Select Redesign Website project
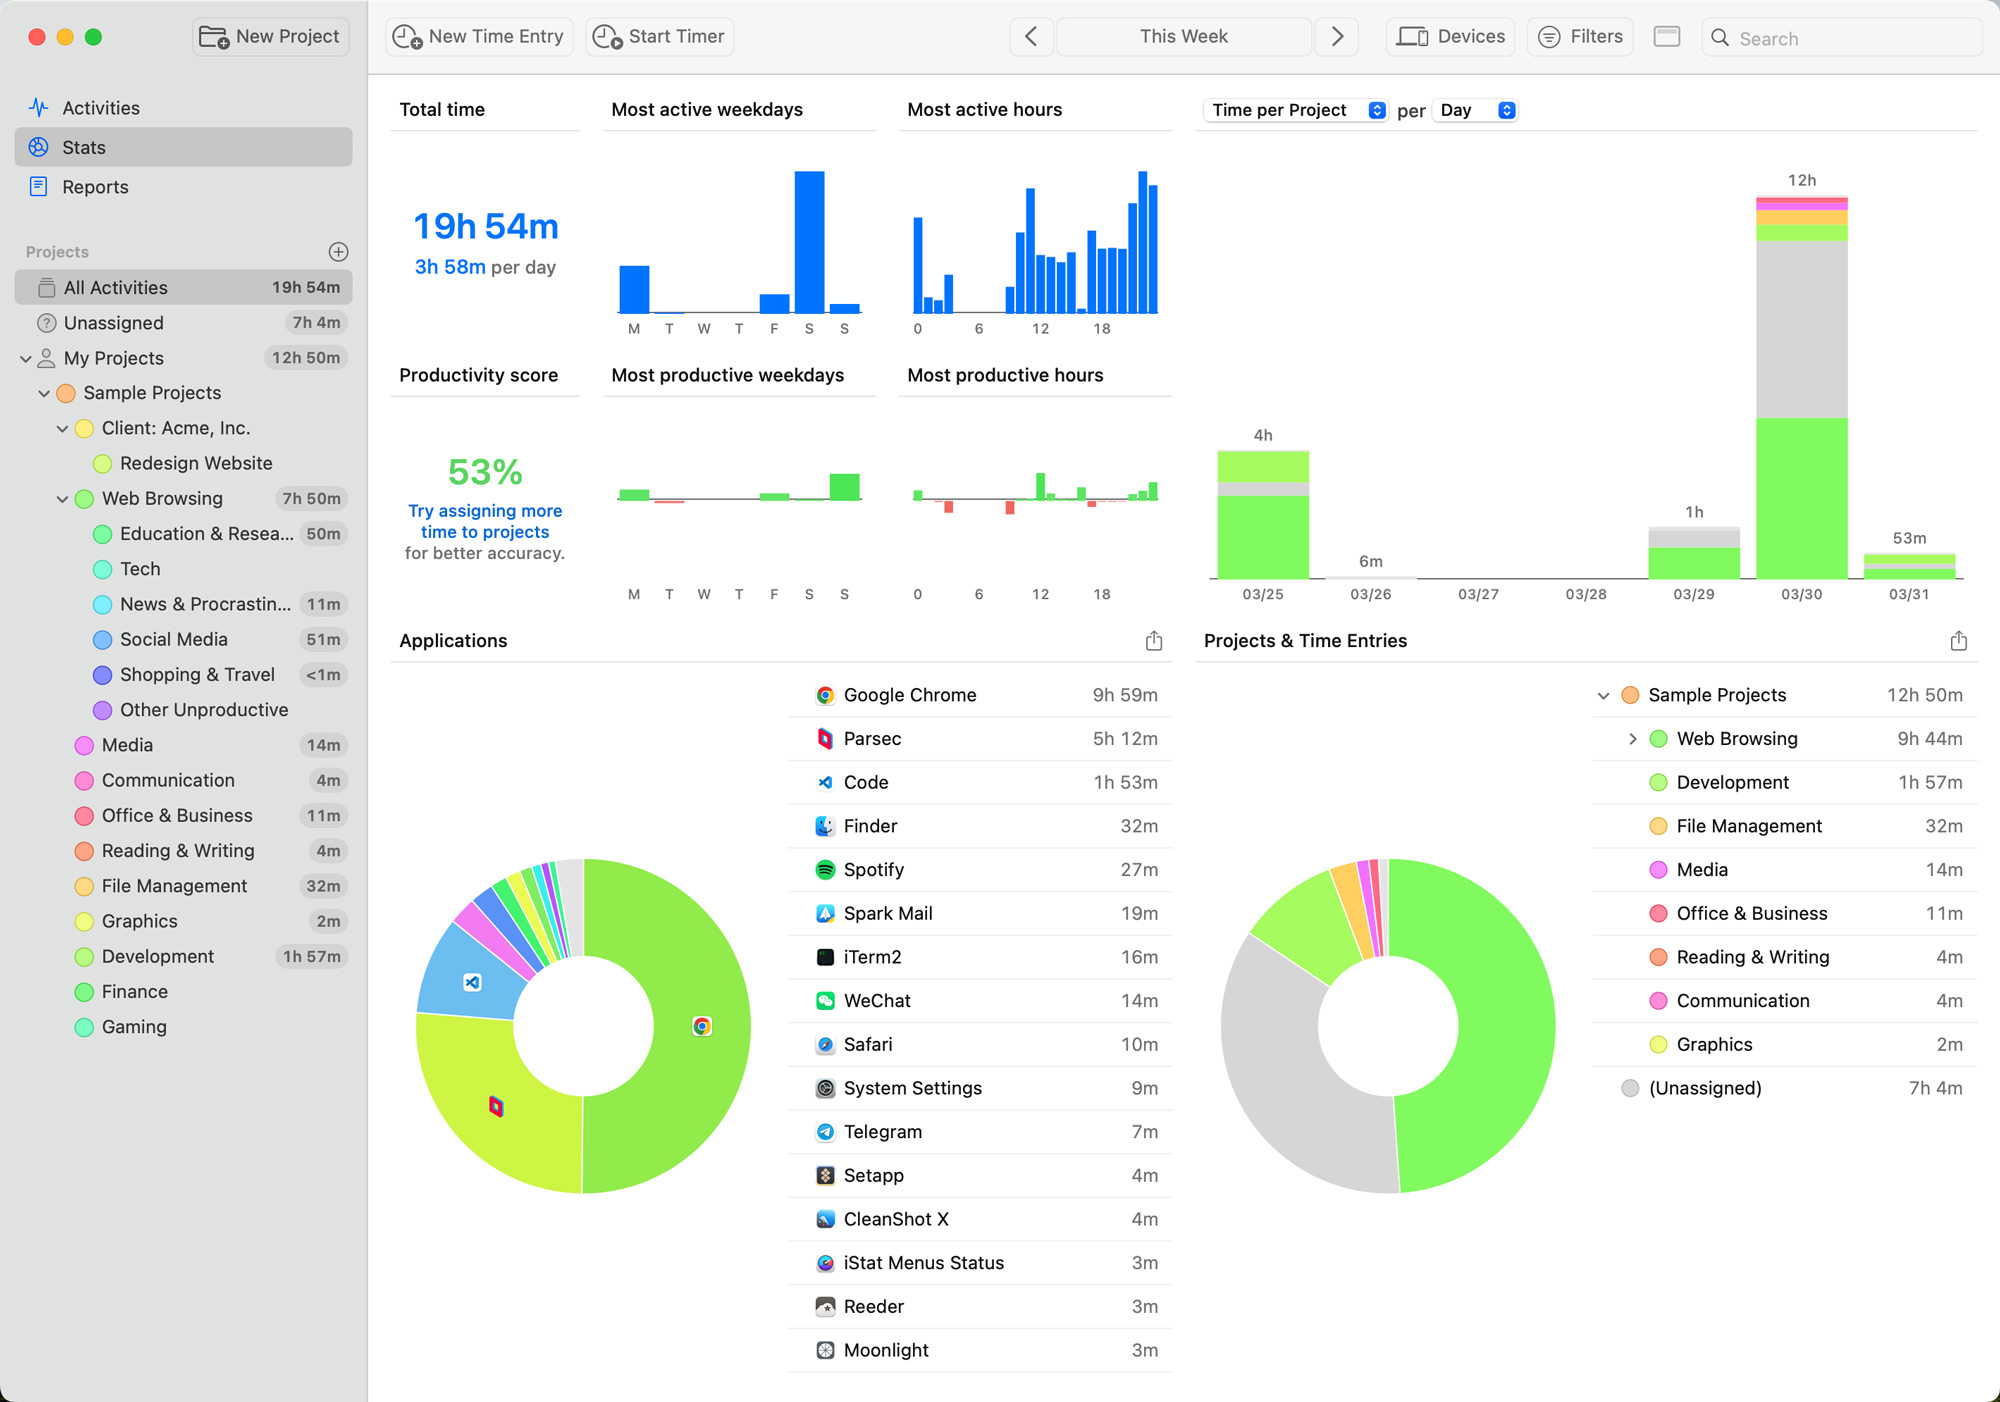This screenshot has width=2000, height=1402. [x=184, y=463]
